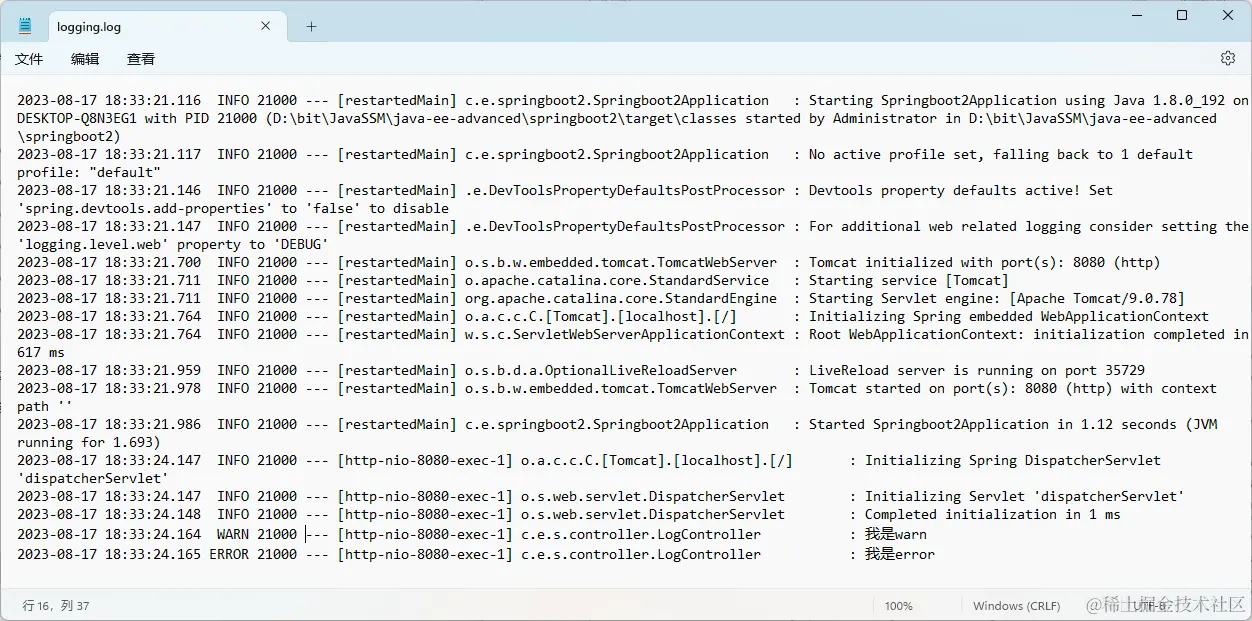
Task: Click 'Starting service [Tomcat]' text
Action: (909, 280)
